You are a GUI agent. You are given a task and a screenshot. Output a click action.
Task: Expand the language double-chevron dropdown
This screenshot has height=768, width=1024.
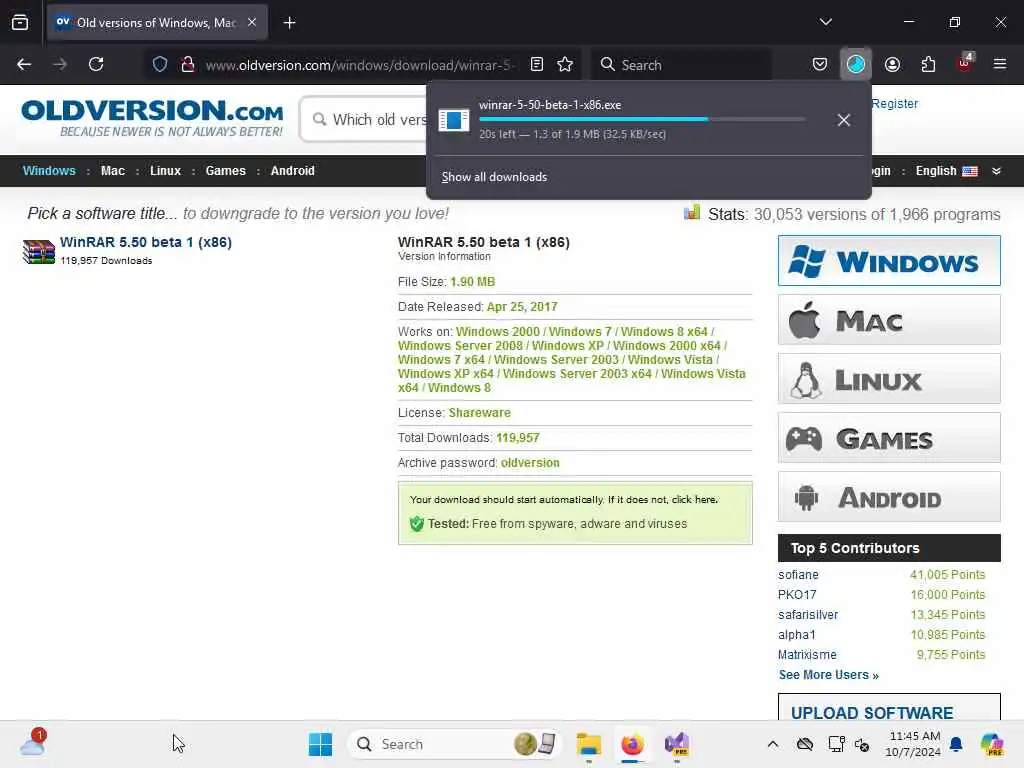pos(996,171)
